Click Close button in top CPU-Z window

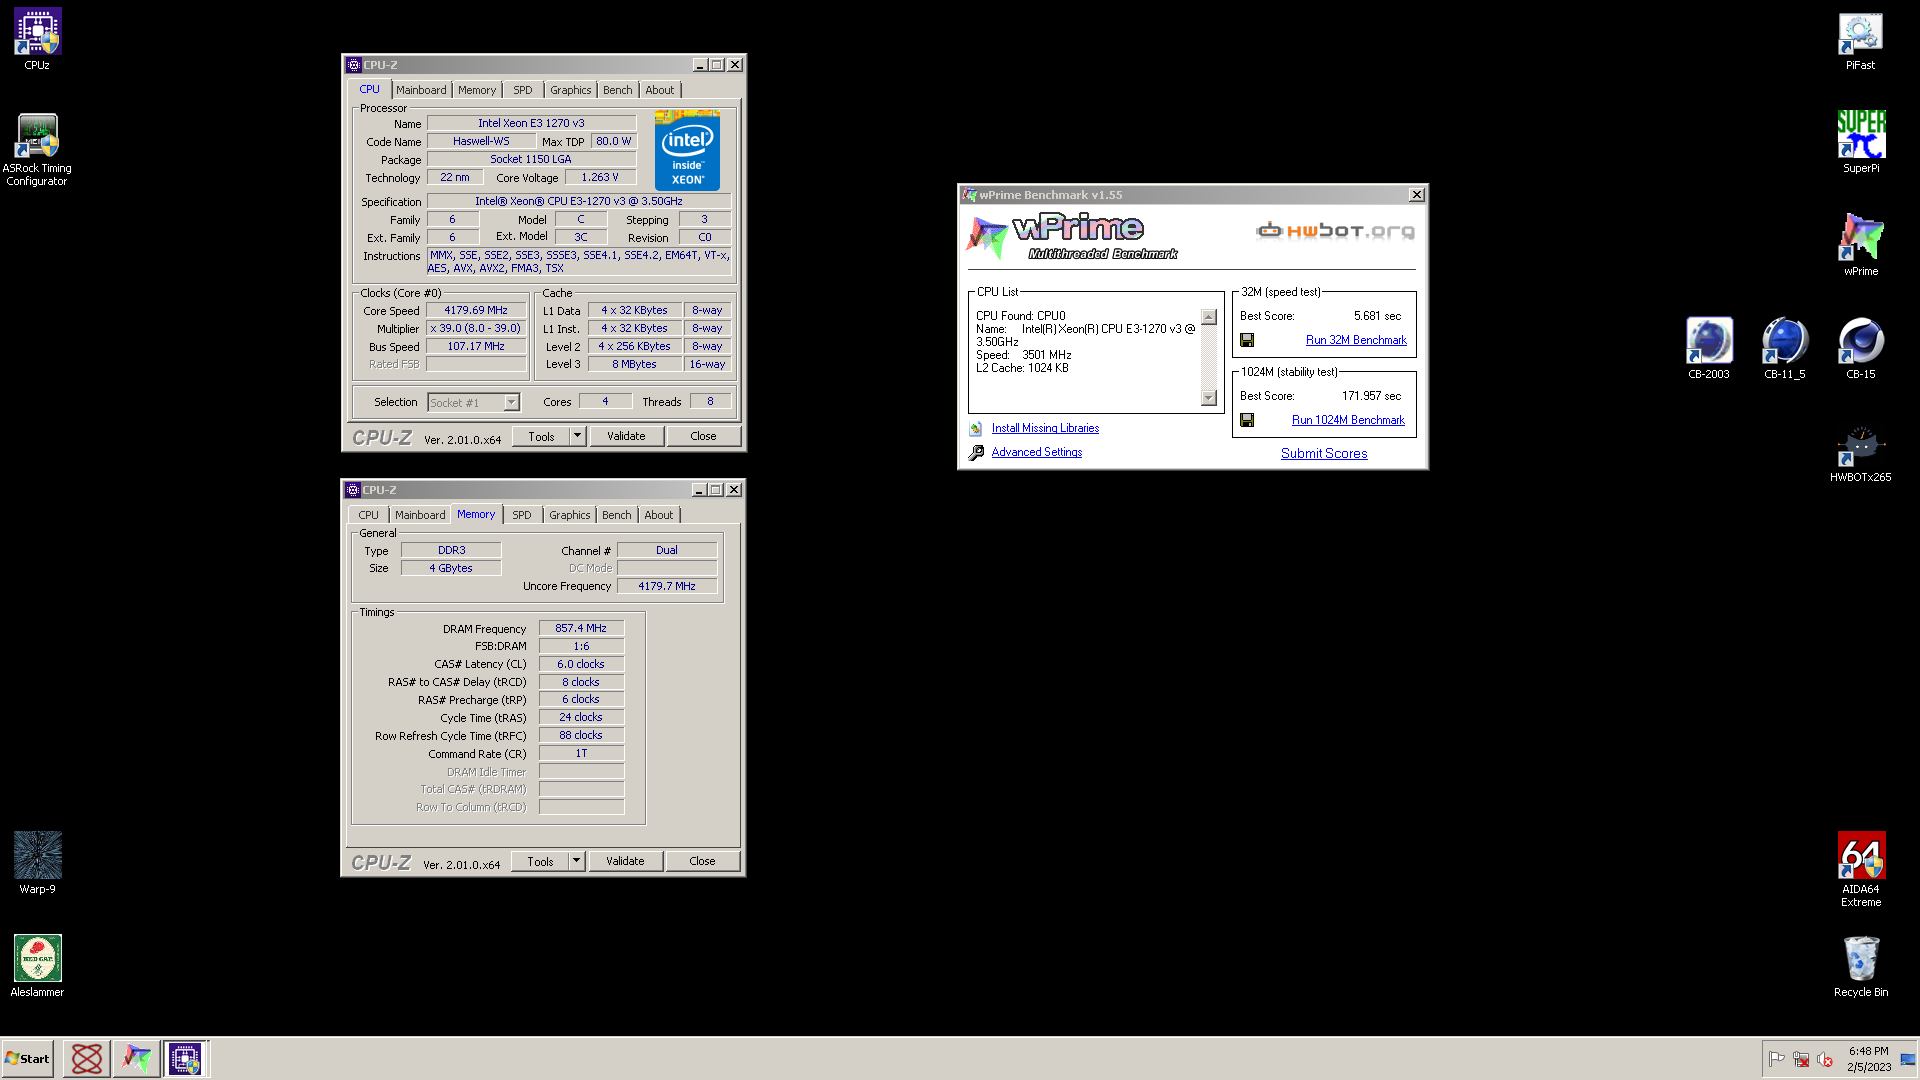(x=703, y=436)
